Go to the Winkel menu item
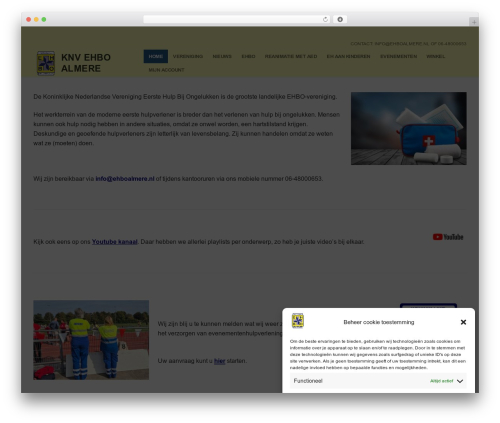The height and width of the screenshot is (423, 500). coord(435,56)
